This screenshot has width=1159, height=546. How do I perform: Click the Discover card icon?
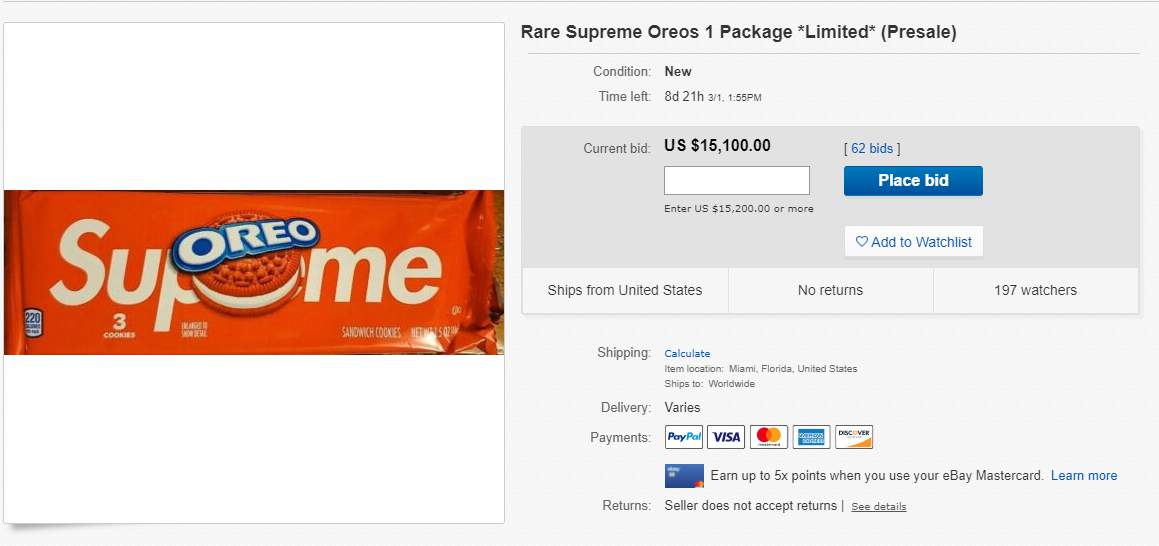coord(854,437)
